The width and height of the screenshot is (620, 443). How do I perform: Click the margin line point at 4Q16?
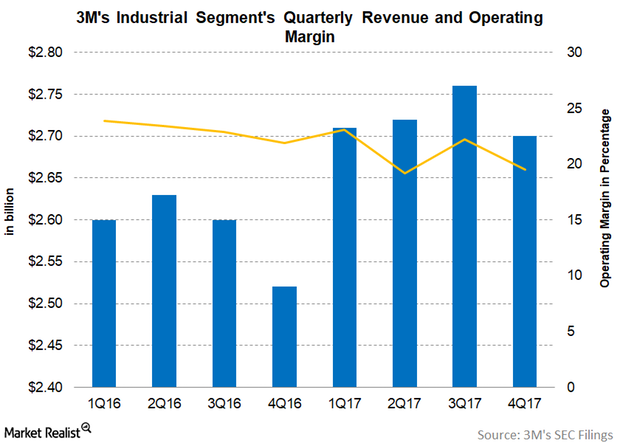click(x=284, y=143)
